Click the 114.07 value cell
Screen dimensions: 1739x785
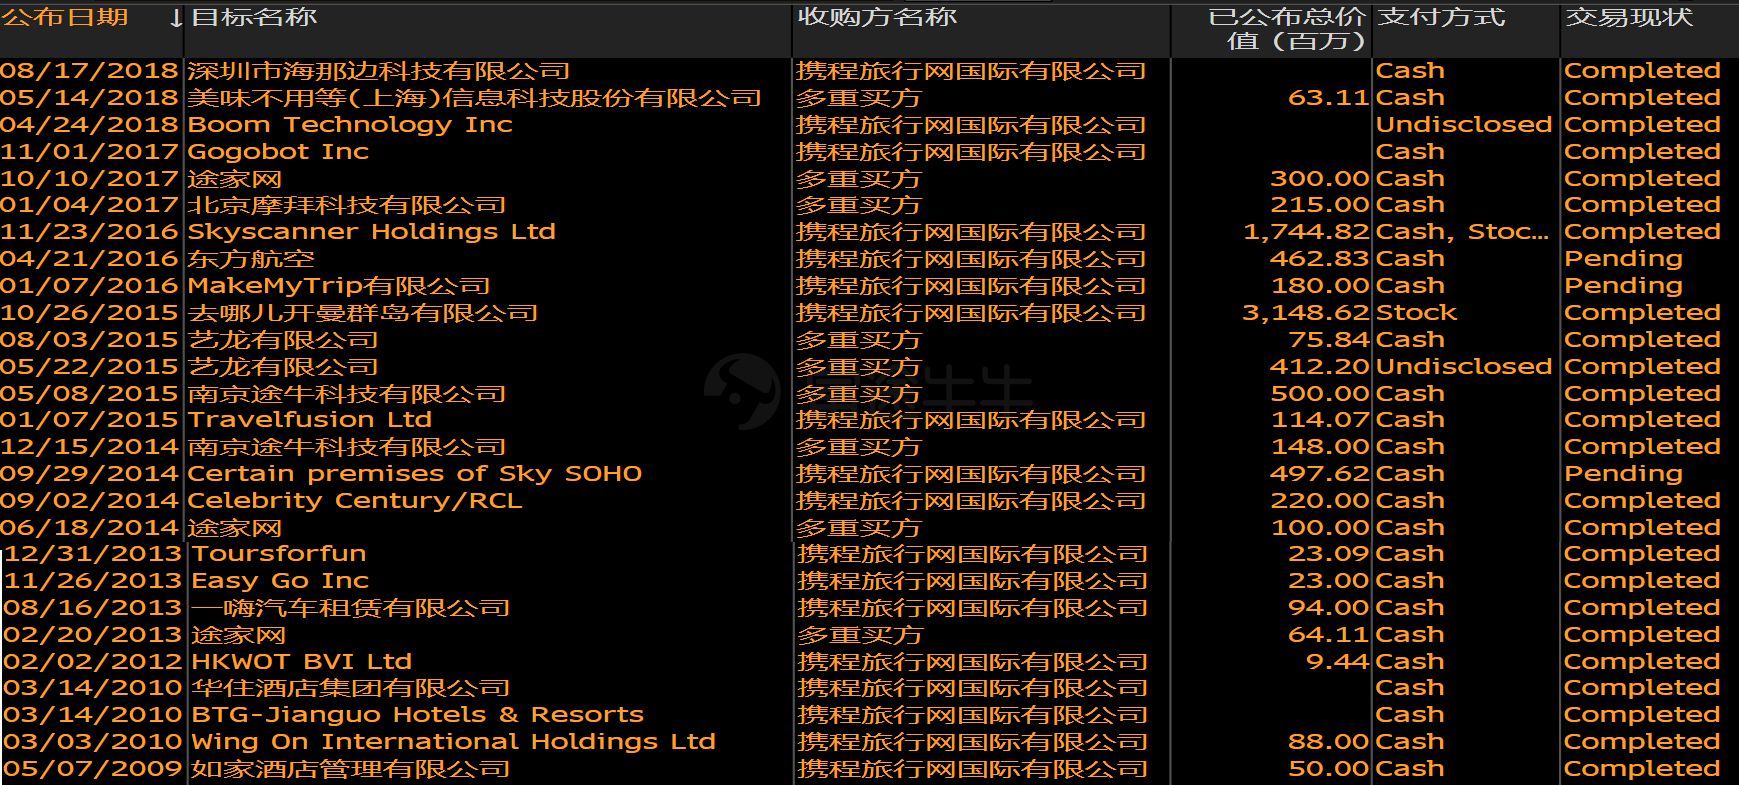click(1320, 420)
